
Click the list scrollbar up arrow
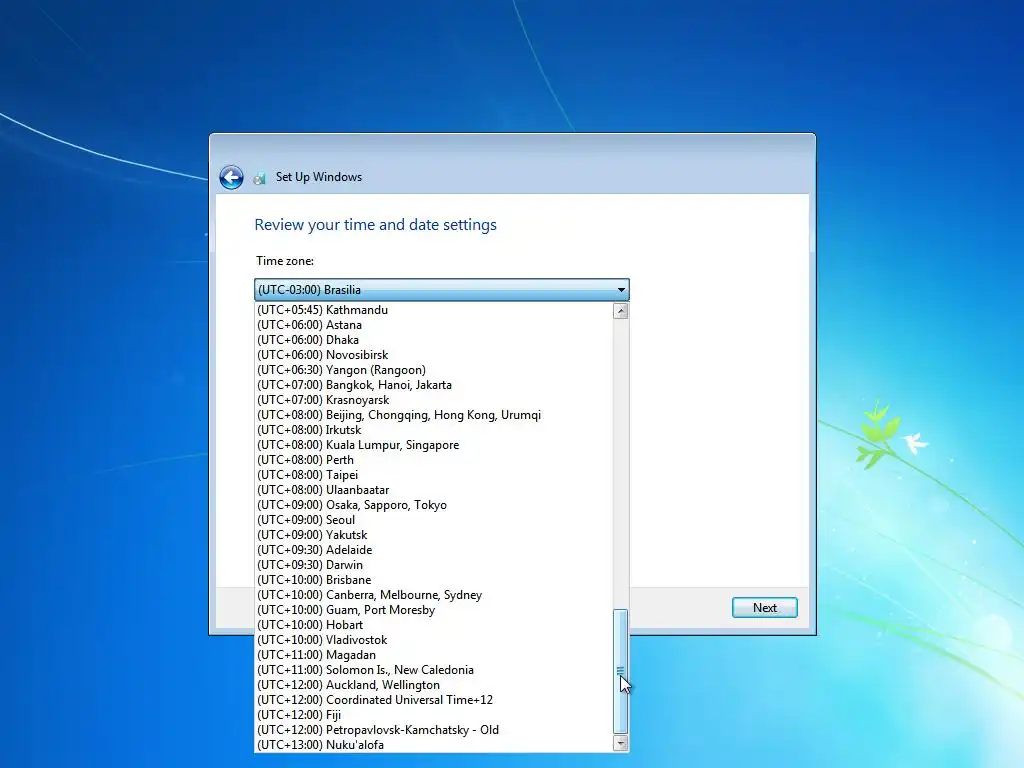click(620, 311)
